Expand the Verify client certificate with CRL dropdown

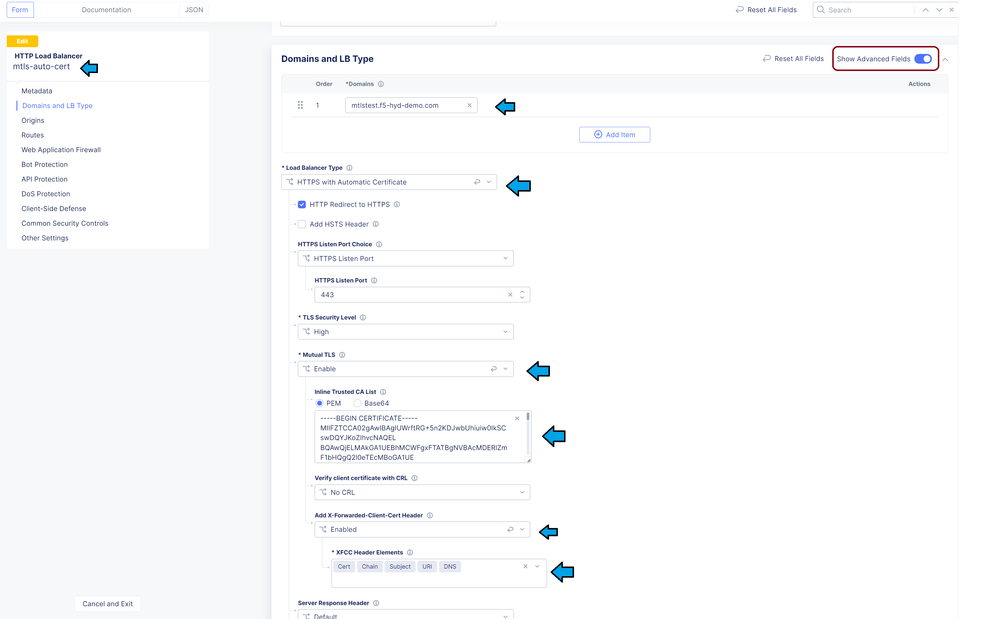422,492
